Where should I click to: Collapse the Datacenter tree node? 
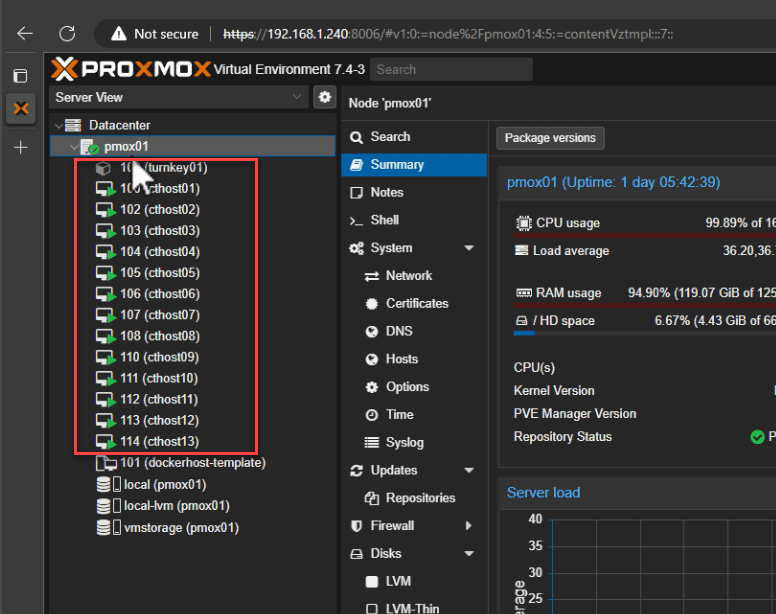pos(59,125)
